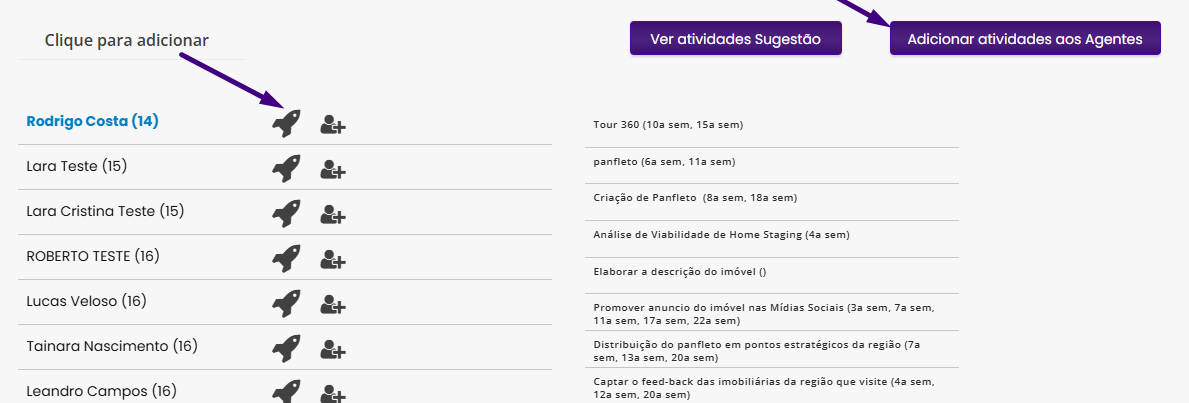Click the rocket icon for ROBERTO TESTE
This screenshot has width=1189, height=403.
286,258
